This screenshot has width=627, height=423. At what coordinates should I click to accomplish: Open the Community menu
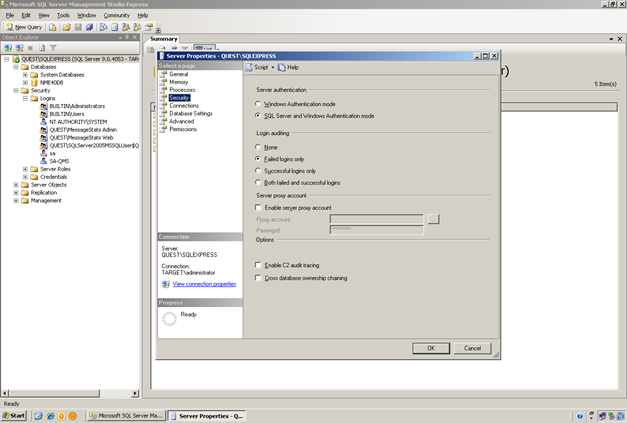(x=117, y=15)
